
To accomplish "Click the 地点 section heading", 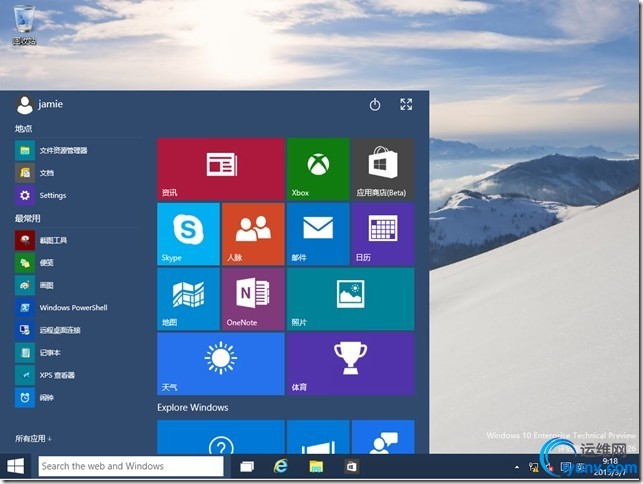I will [23, 129].
